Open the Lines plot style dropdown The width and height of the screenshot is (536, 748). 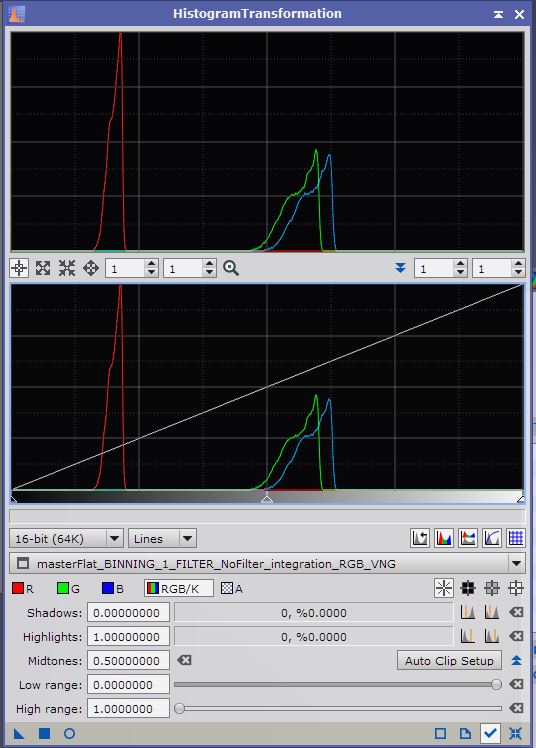pyautogui.click(x=162, y=539)
